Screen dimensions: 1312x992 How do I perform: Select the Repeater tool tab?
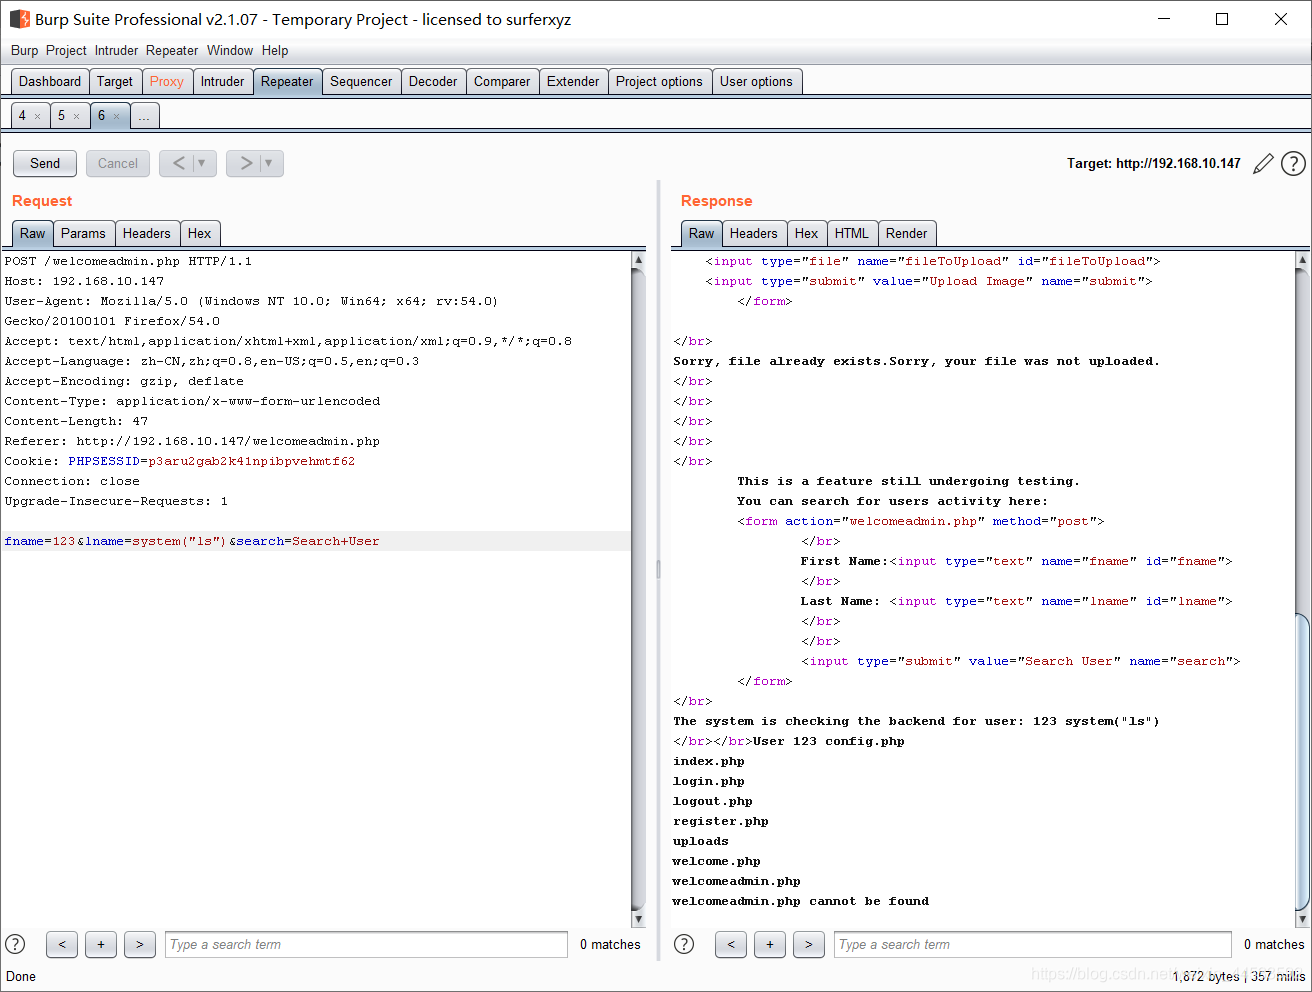(x=287, y=82)
